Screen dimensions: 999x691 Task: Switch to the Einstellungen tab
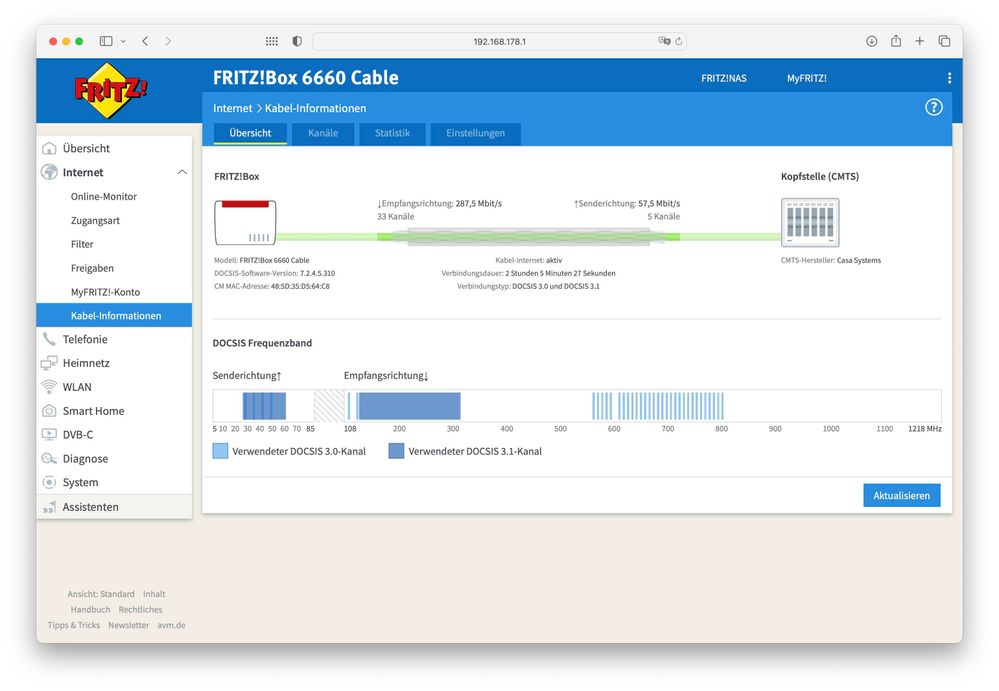(x=475, y=133)
